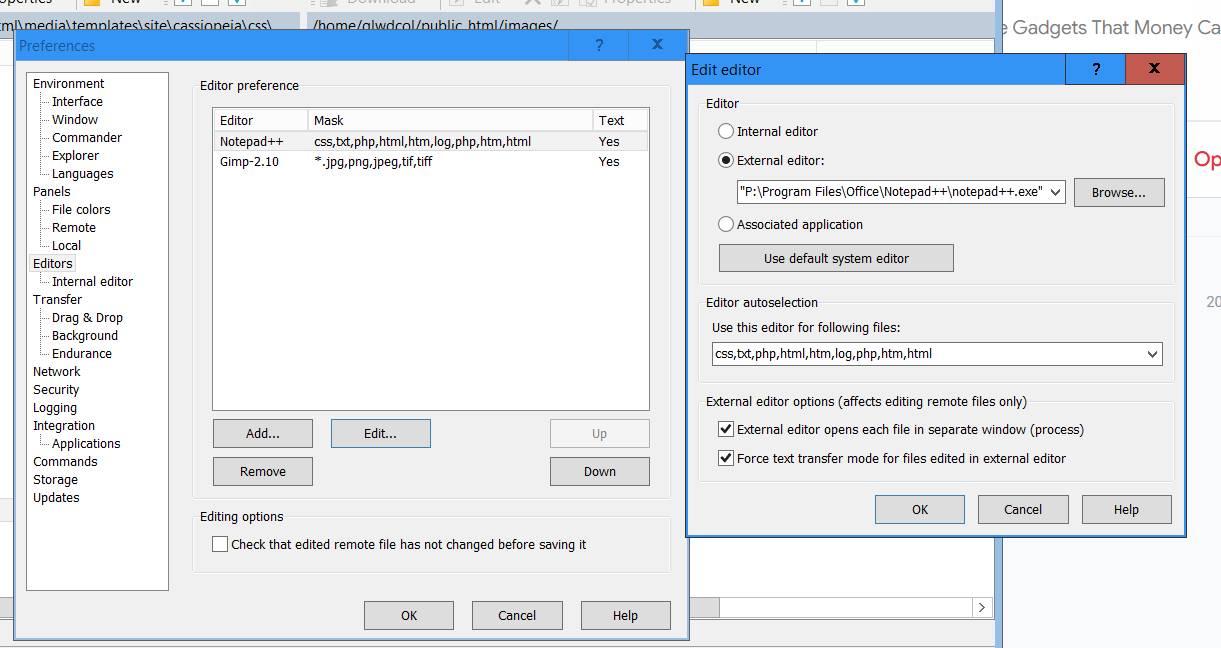Select the Internal editor radio button
1221x648 pixels.
(726, 131)
